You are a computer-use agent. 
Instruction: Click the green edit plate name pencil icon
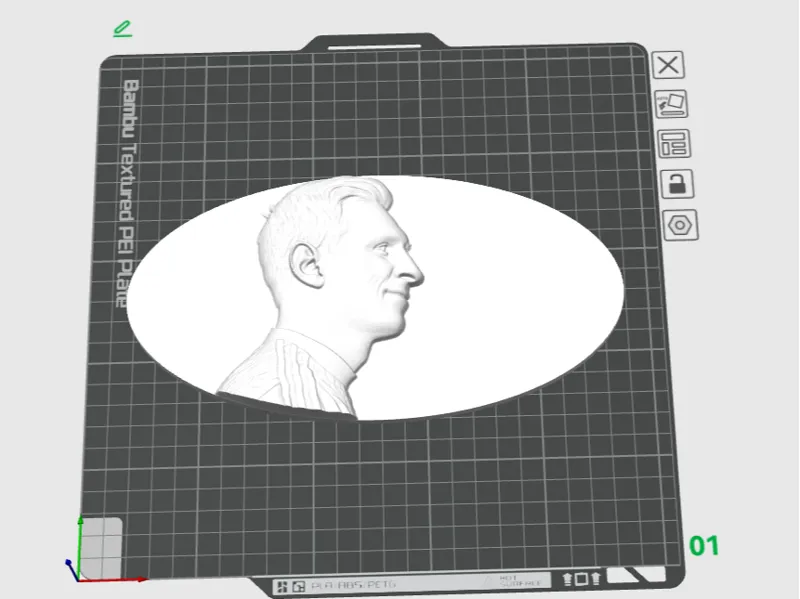(122, 29)
